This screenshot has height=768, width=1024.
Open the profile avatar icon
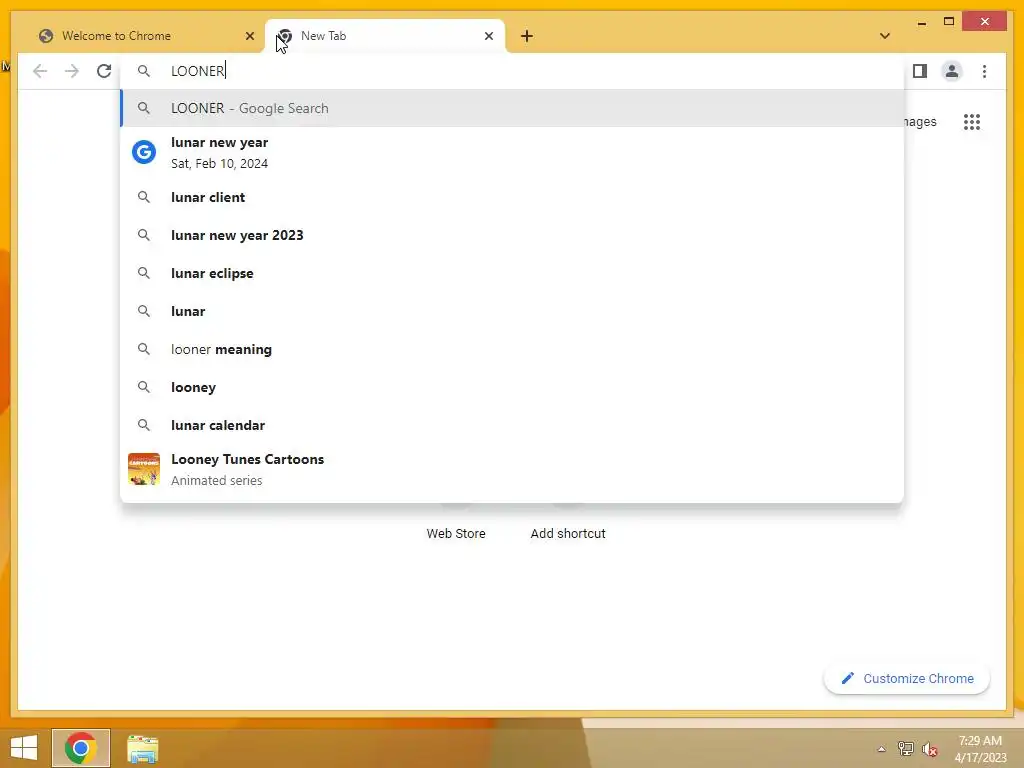point(952,71)
